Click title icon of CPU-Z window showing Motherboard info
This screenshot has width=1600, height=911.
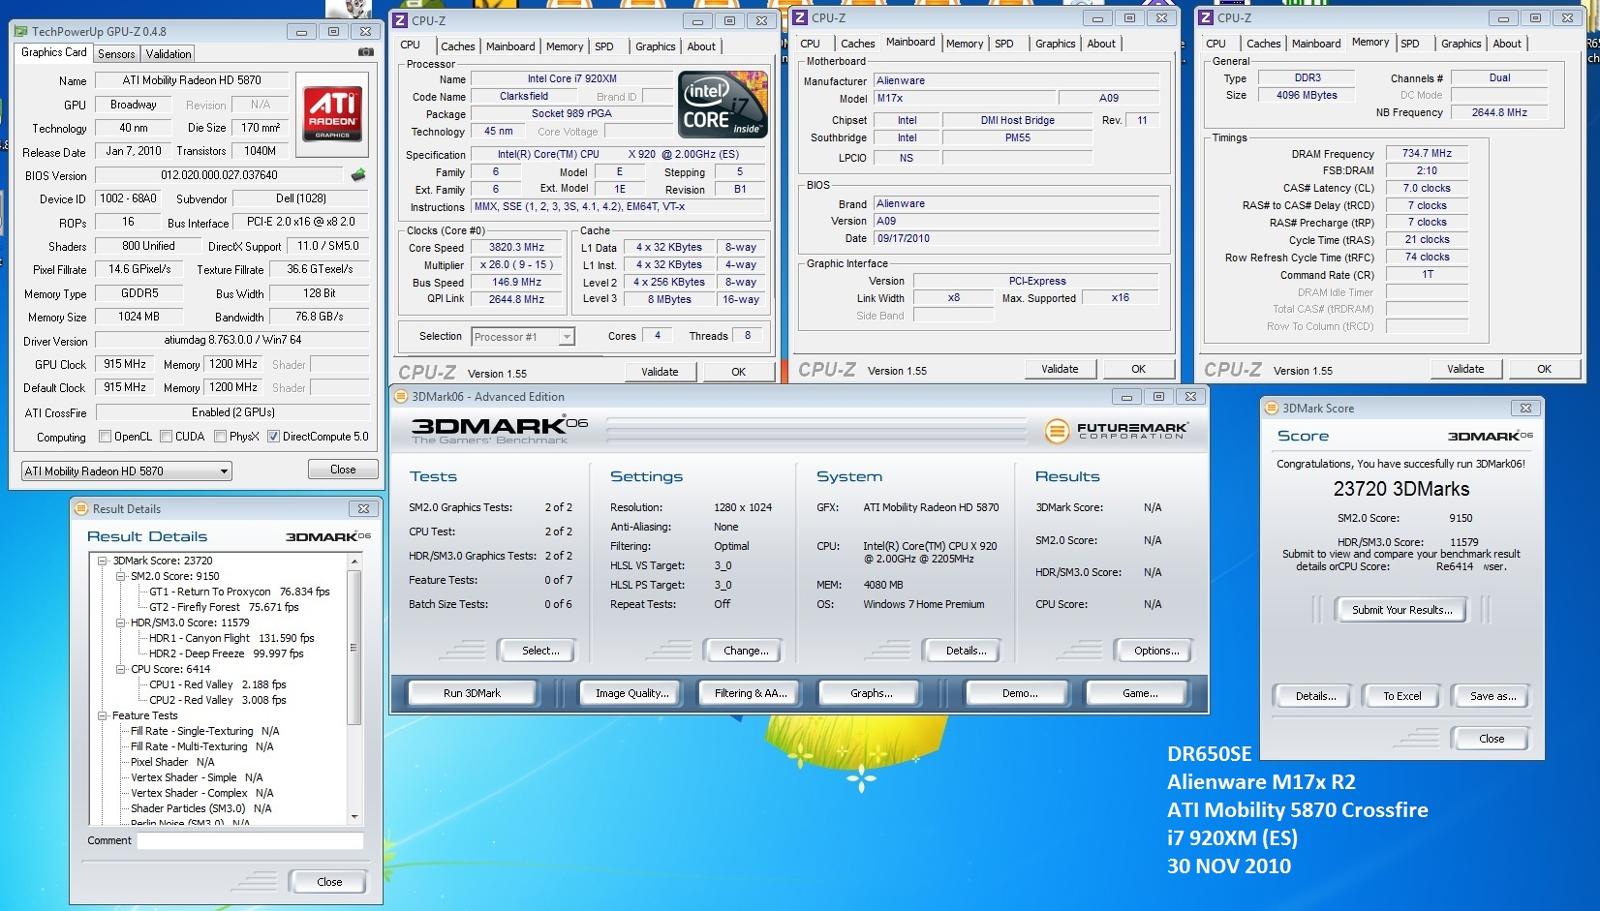[x=800, y=17]
